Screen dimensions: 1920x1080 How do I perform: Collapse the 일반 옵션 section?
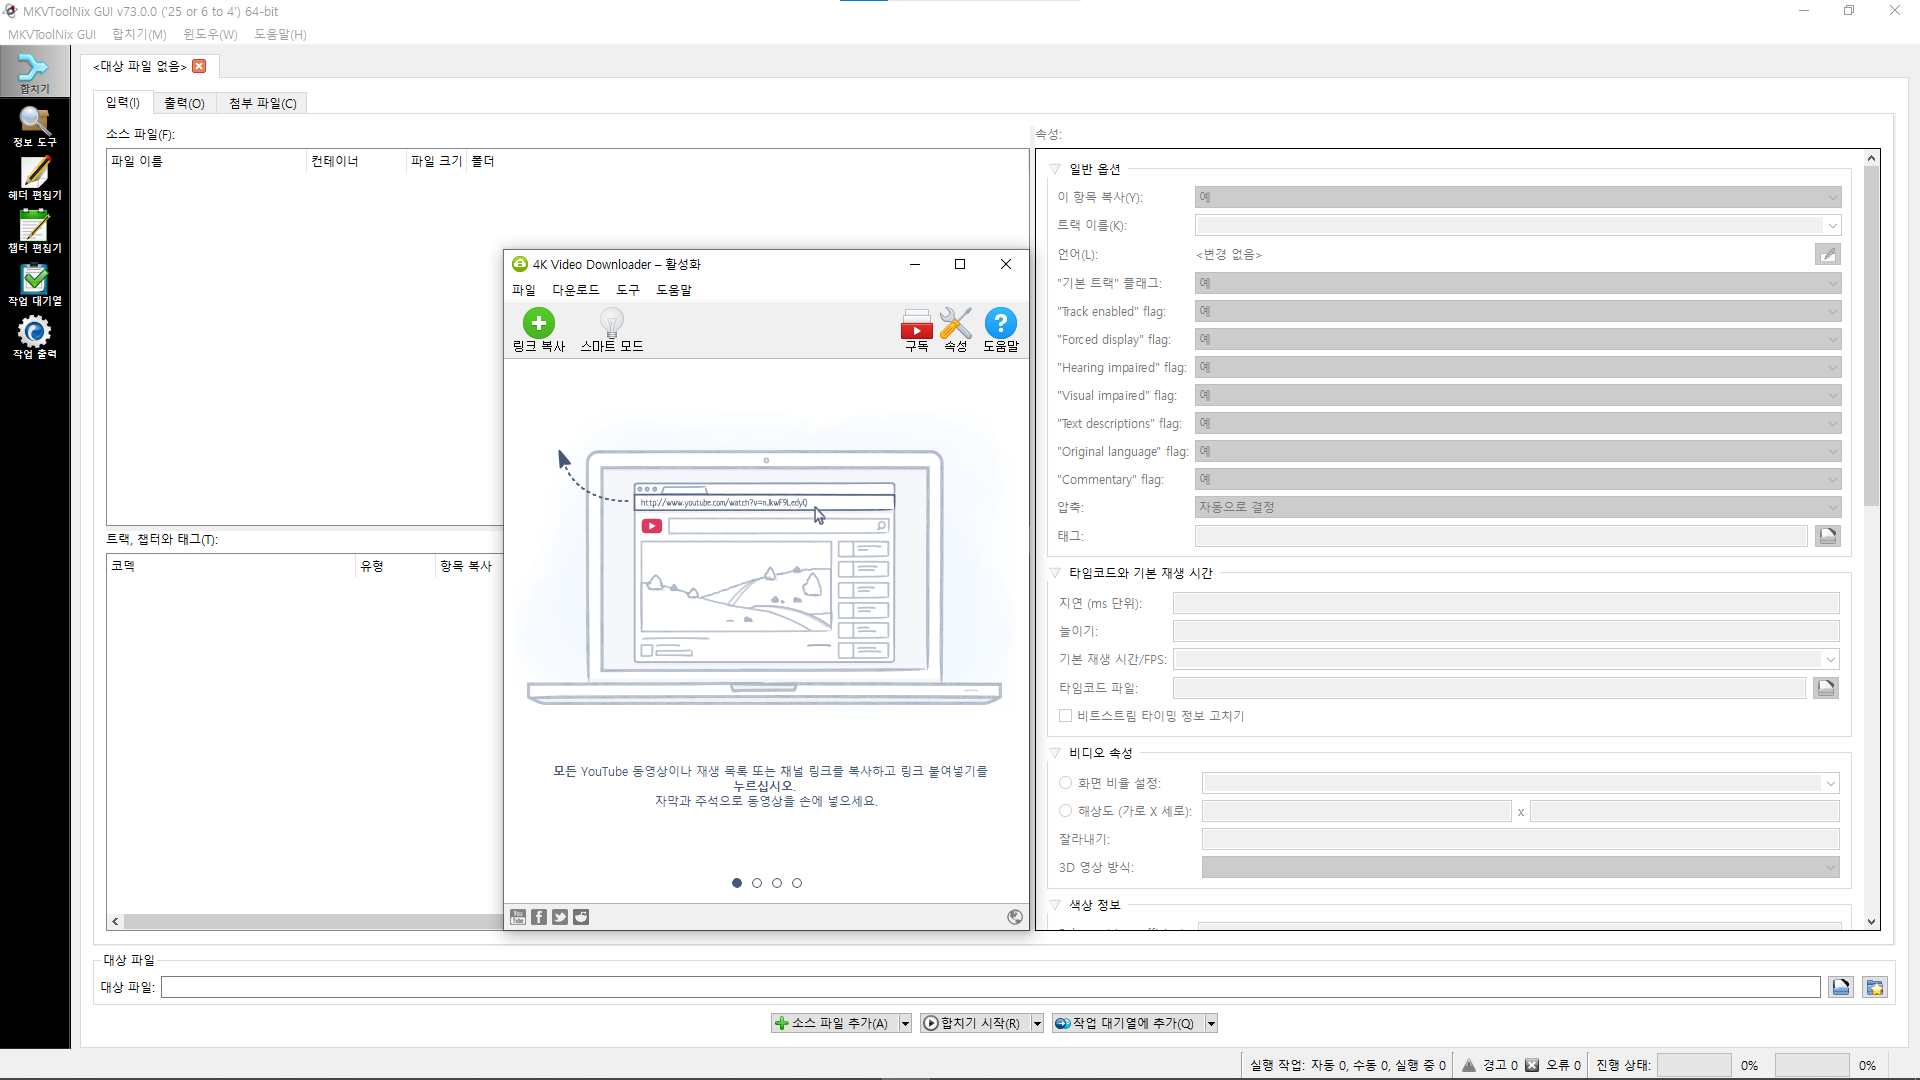pyautogui.click(x=1055, y=169)
